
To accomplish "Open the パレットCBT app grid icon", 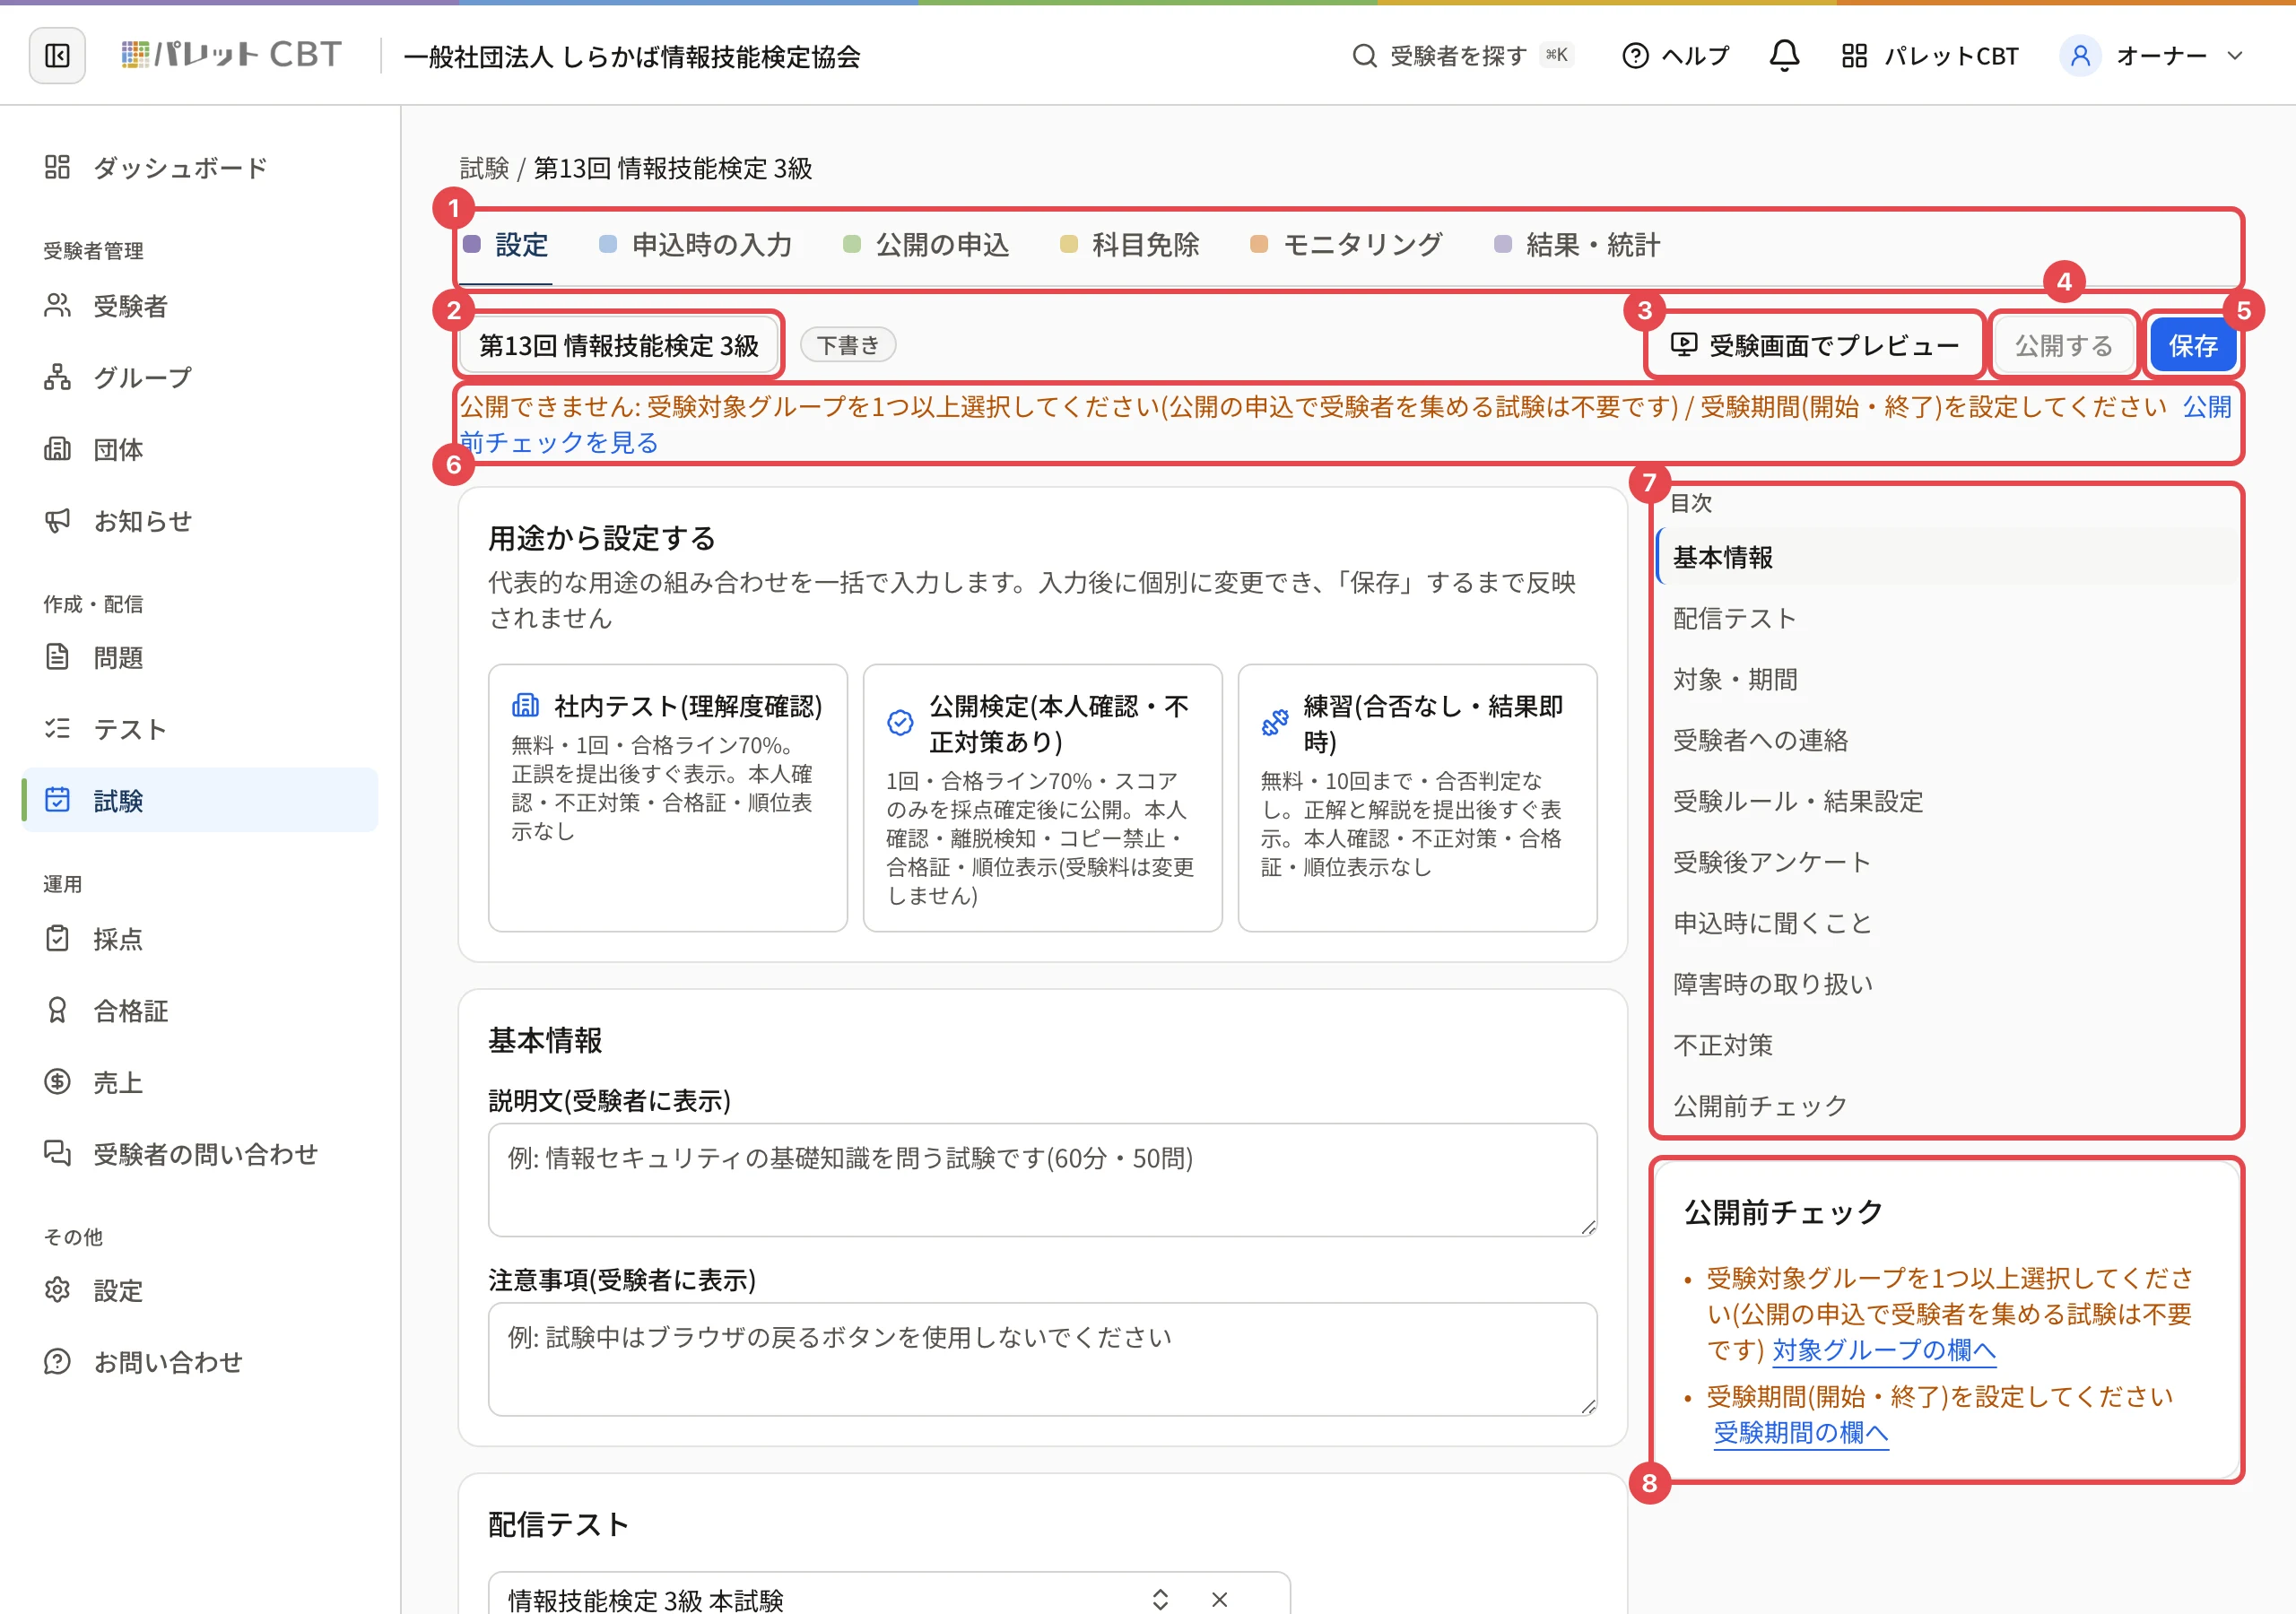I will [1854, 56].
